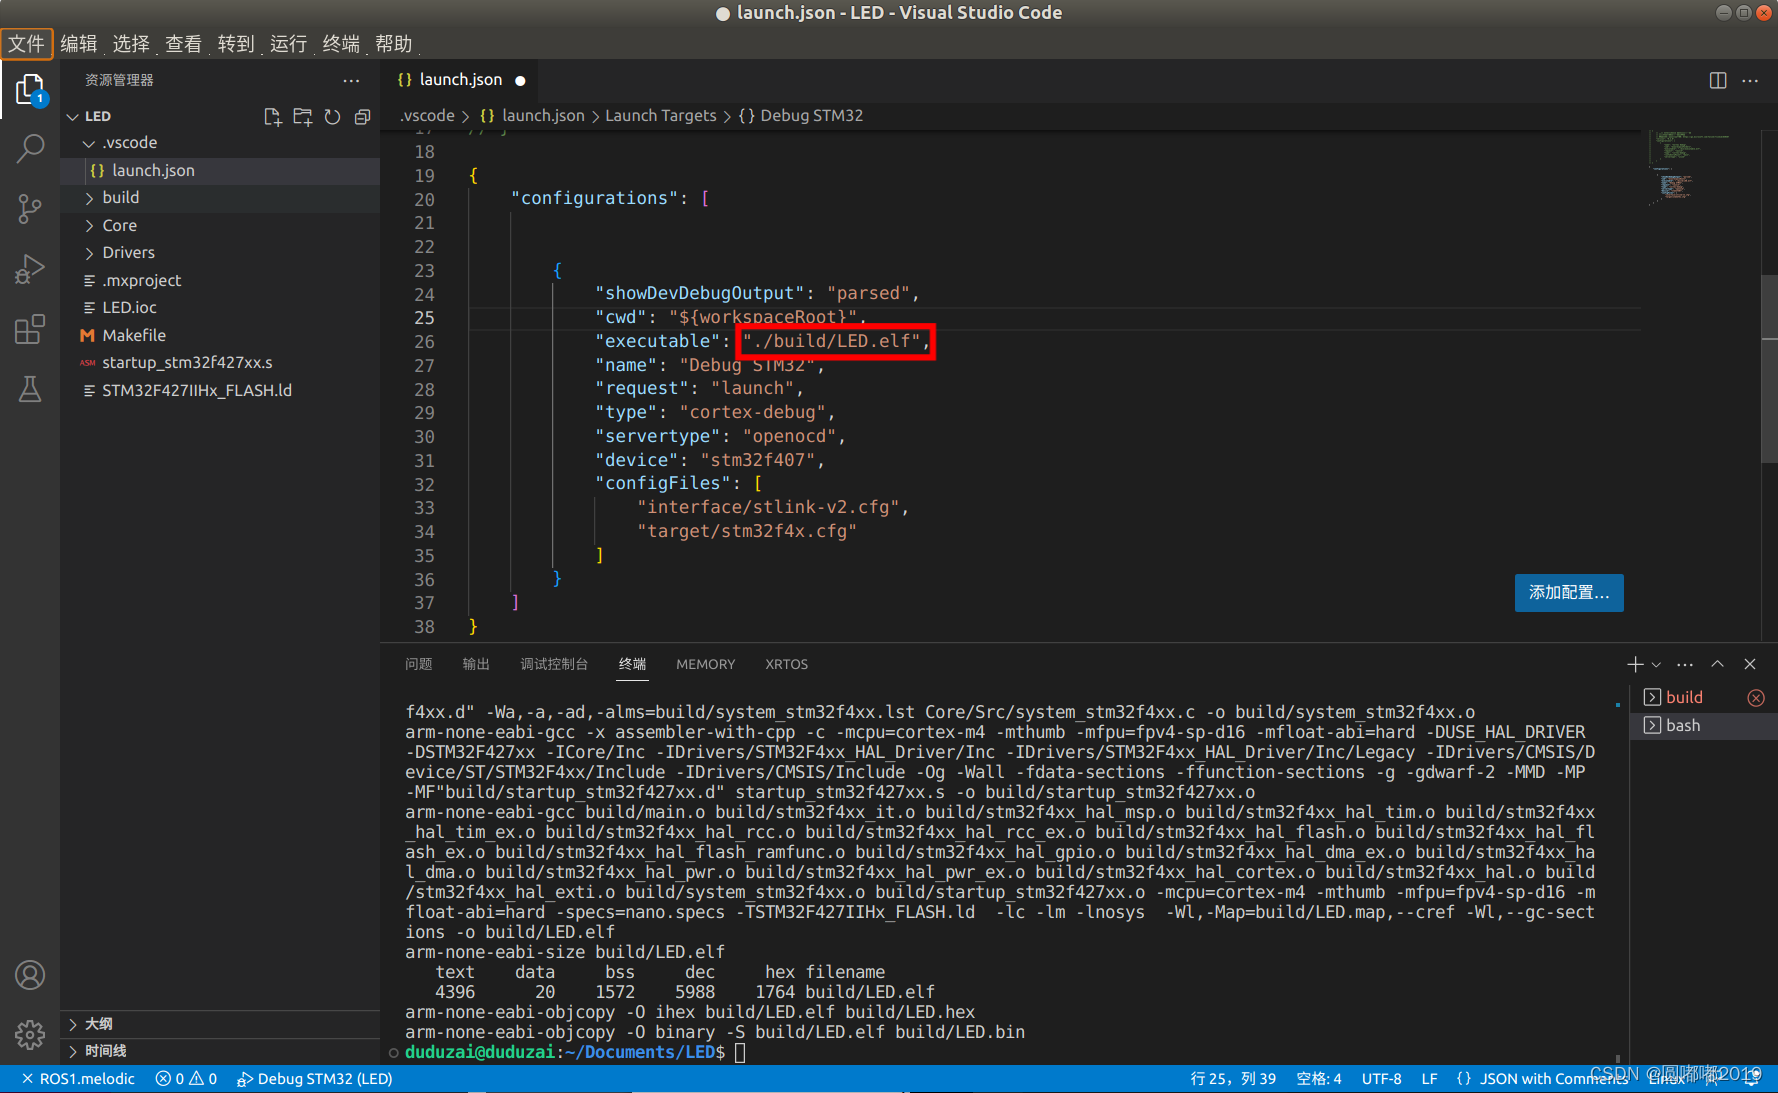This screenshot has height=1093, width=1778.
Task: Open the 运行 menu
Action: tap(288, 44)
